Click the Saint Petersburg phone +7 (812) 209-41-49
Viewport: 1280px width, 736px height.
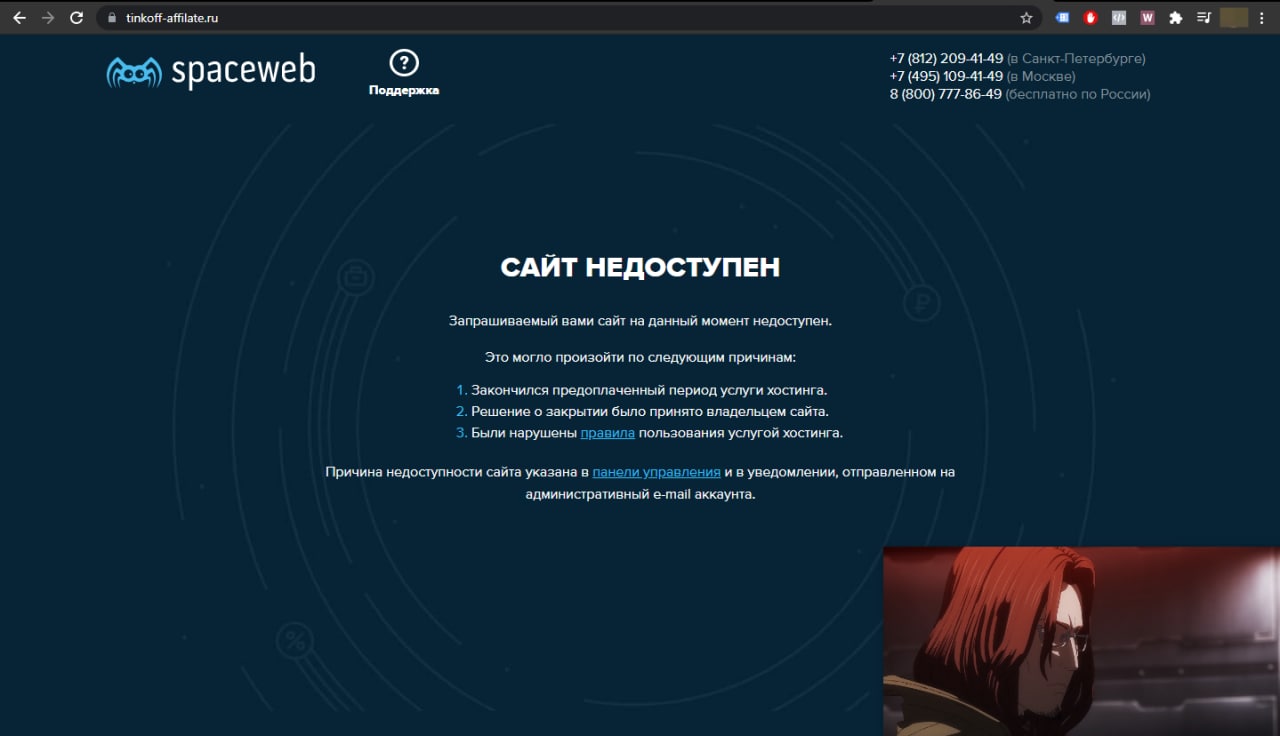(x=946, y=58)
